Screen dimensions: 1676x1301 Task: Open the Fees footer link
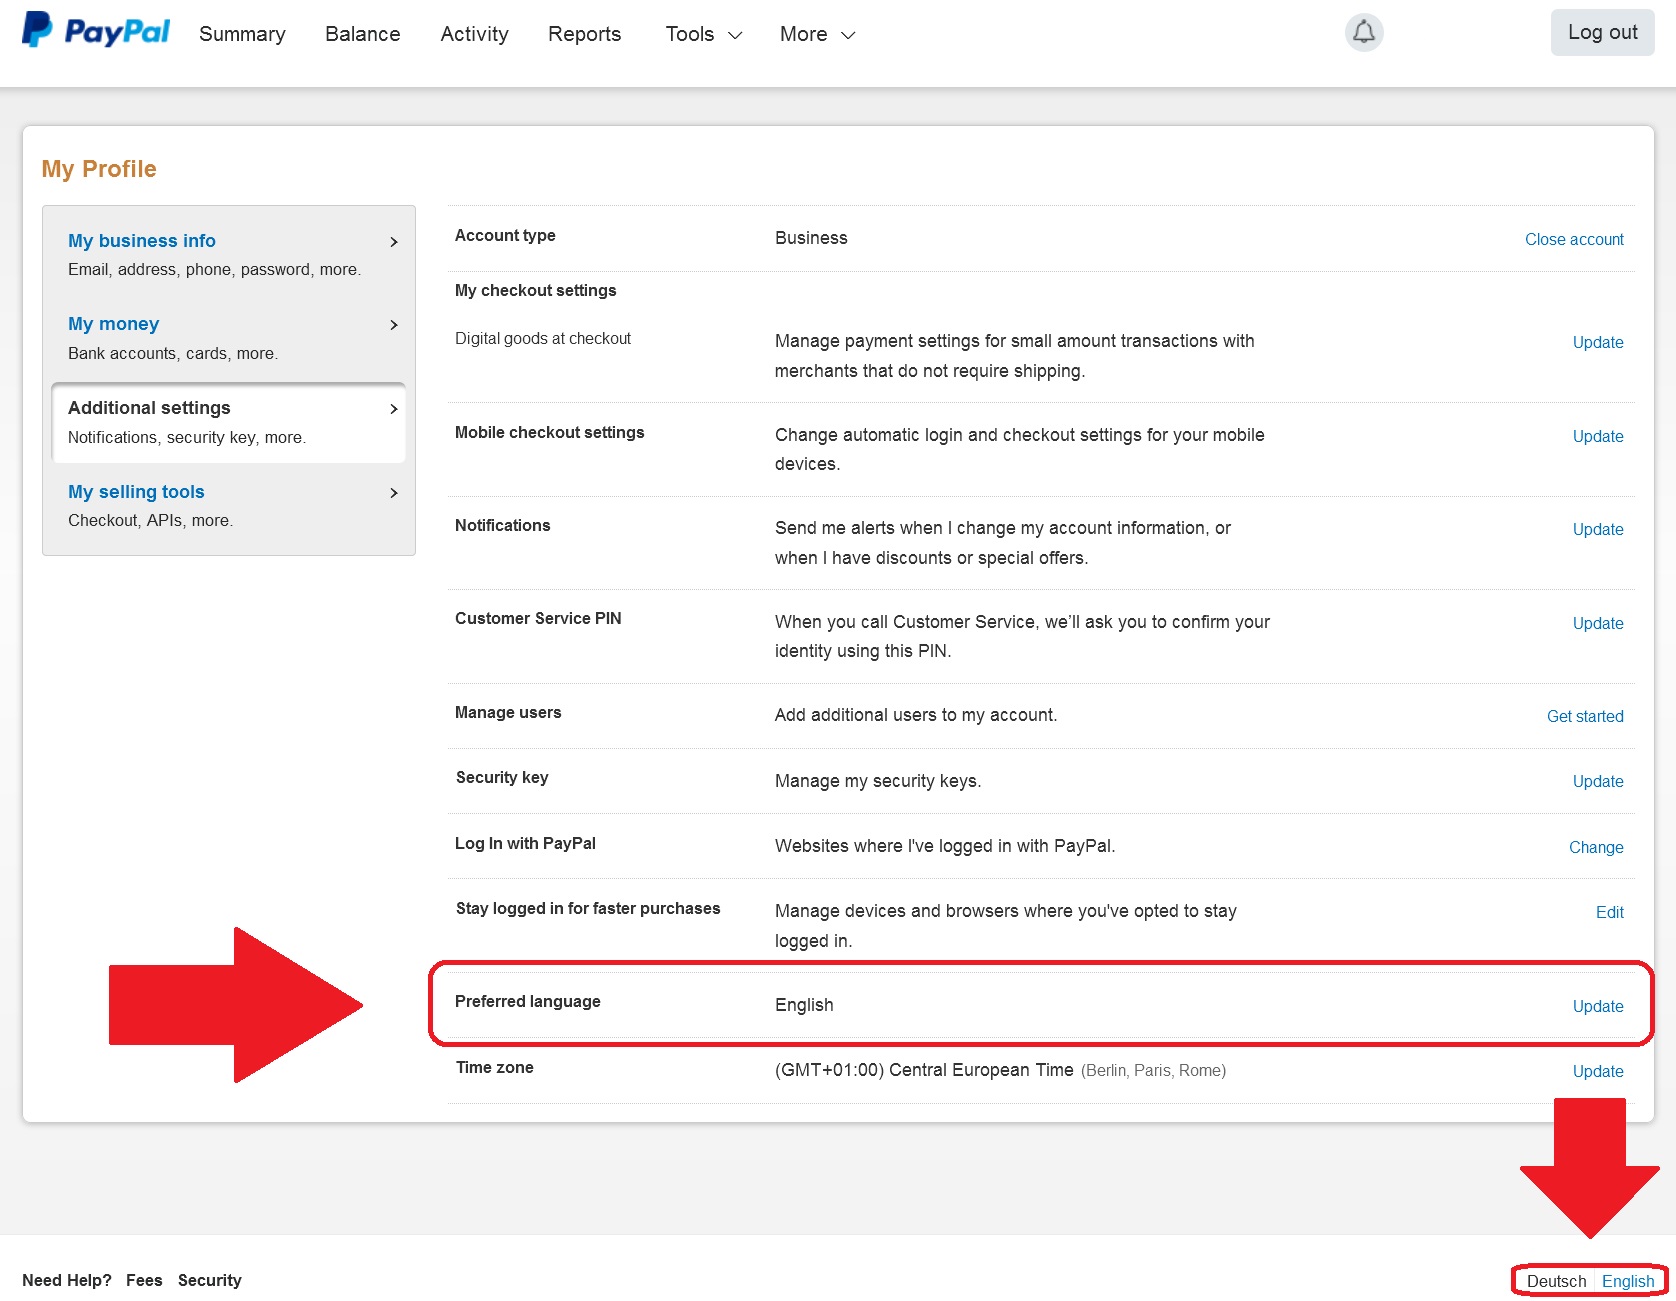coord(144,1281)
